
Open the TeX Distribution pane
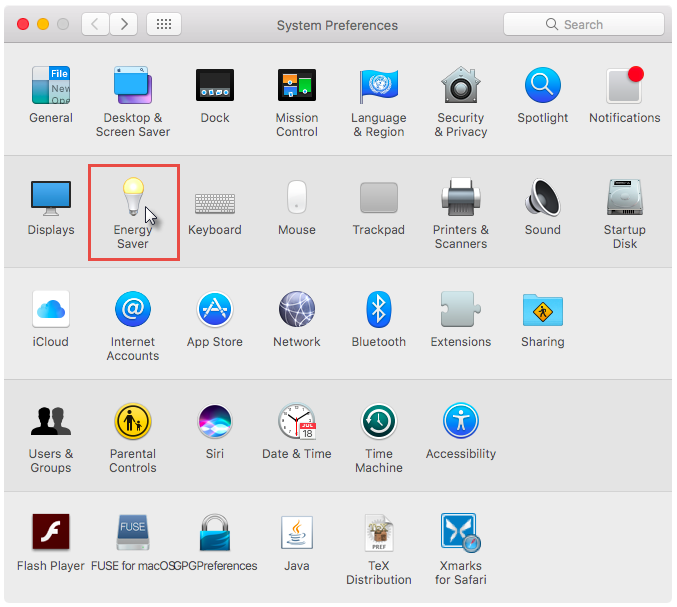pos(379,534)
